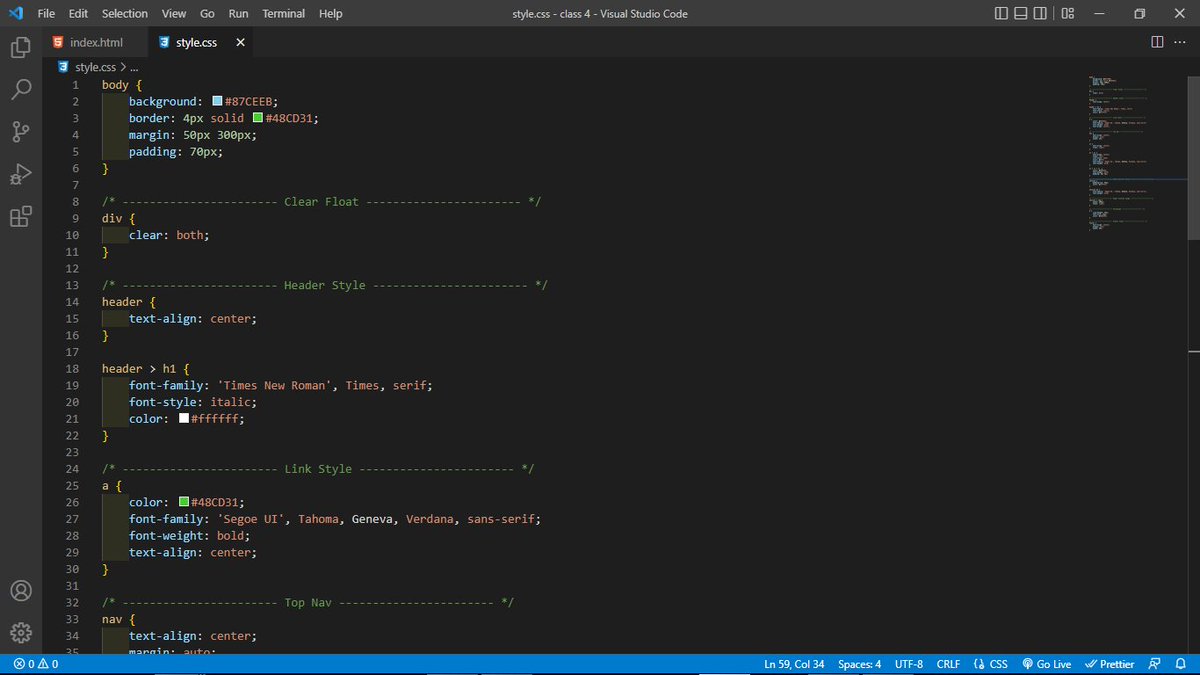Close the style.css tab
The image size is (1200, 675).
tap(240, 42)
